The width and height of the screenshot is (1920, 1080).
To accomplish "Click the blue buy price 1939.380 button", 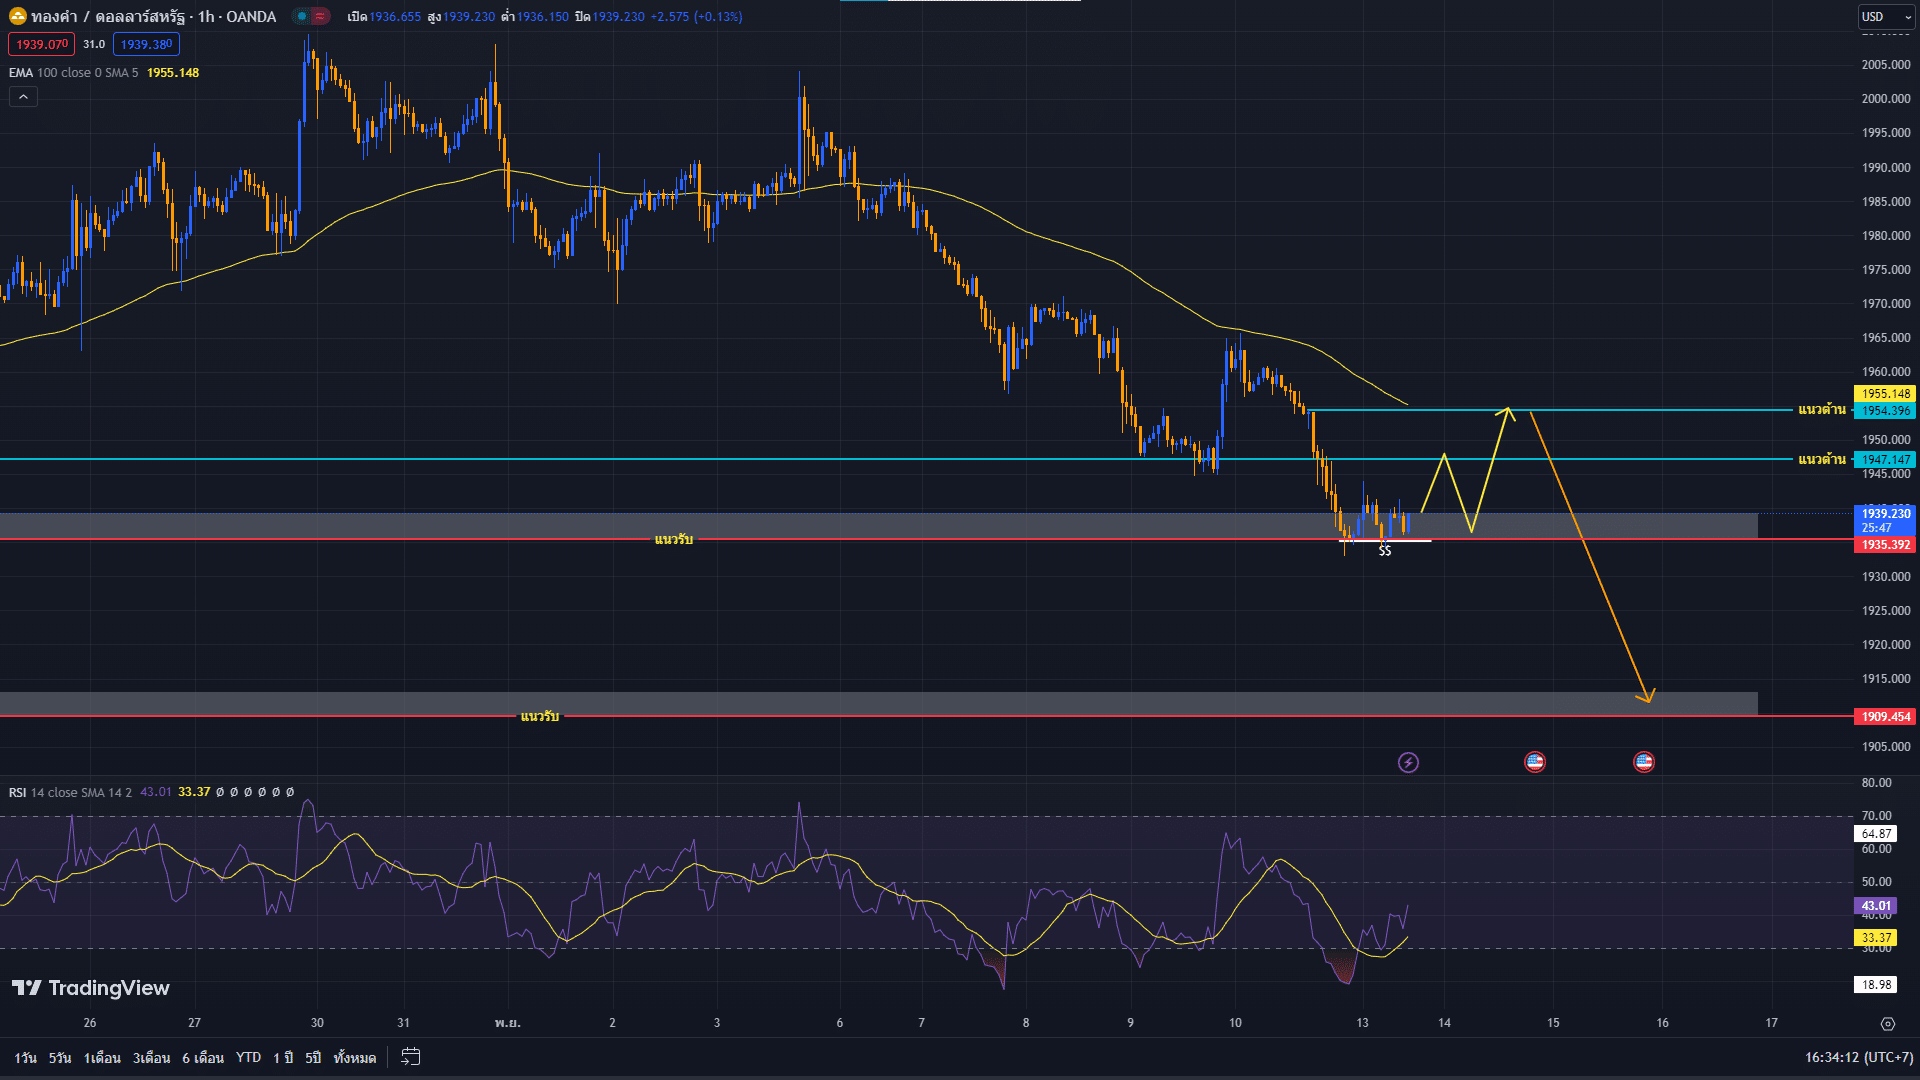I will click(146, 44).
